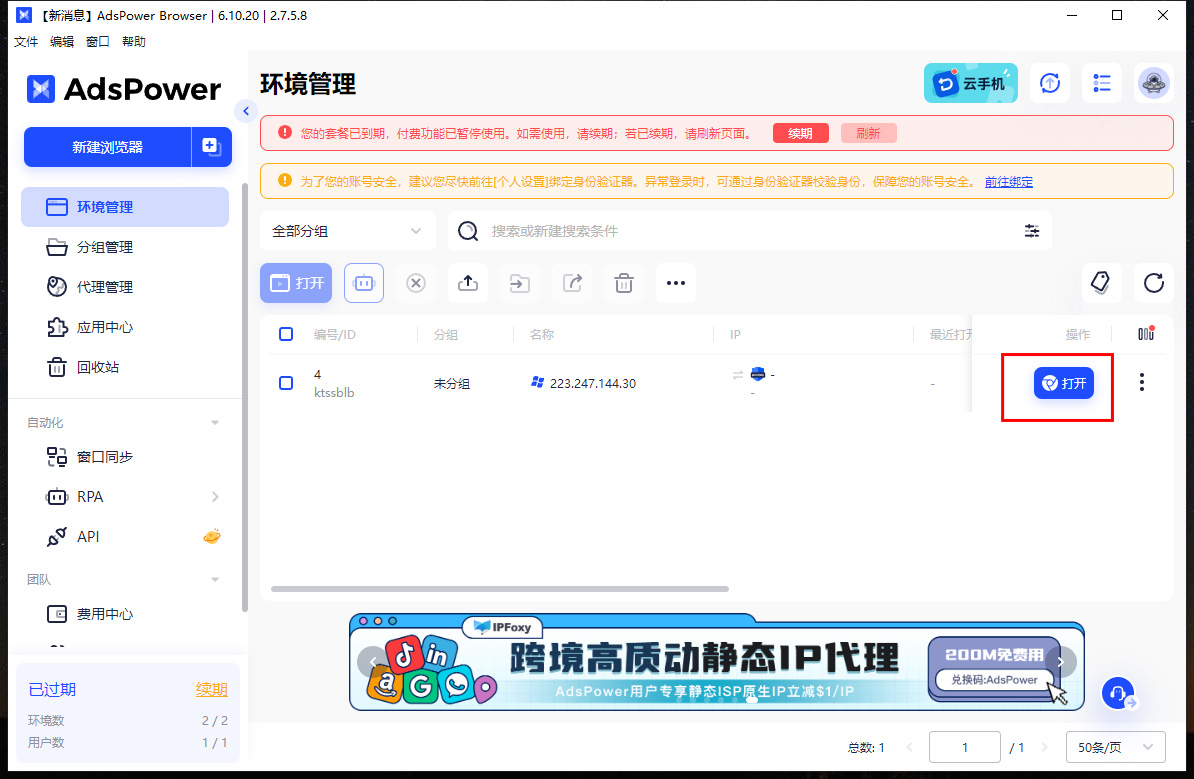
Task: Open the 云手机 cloud phone button
Action: (x=970, y=83)
